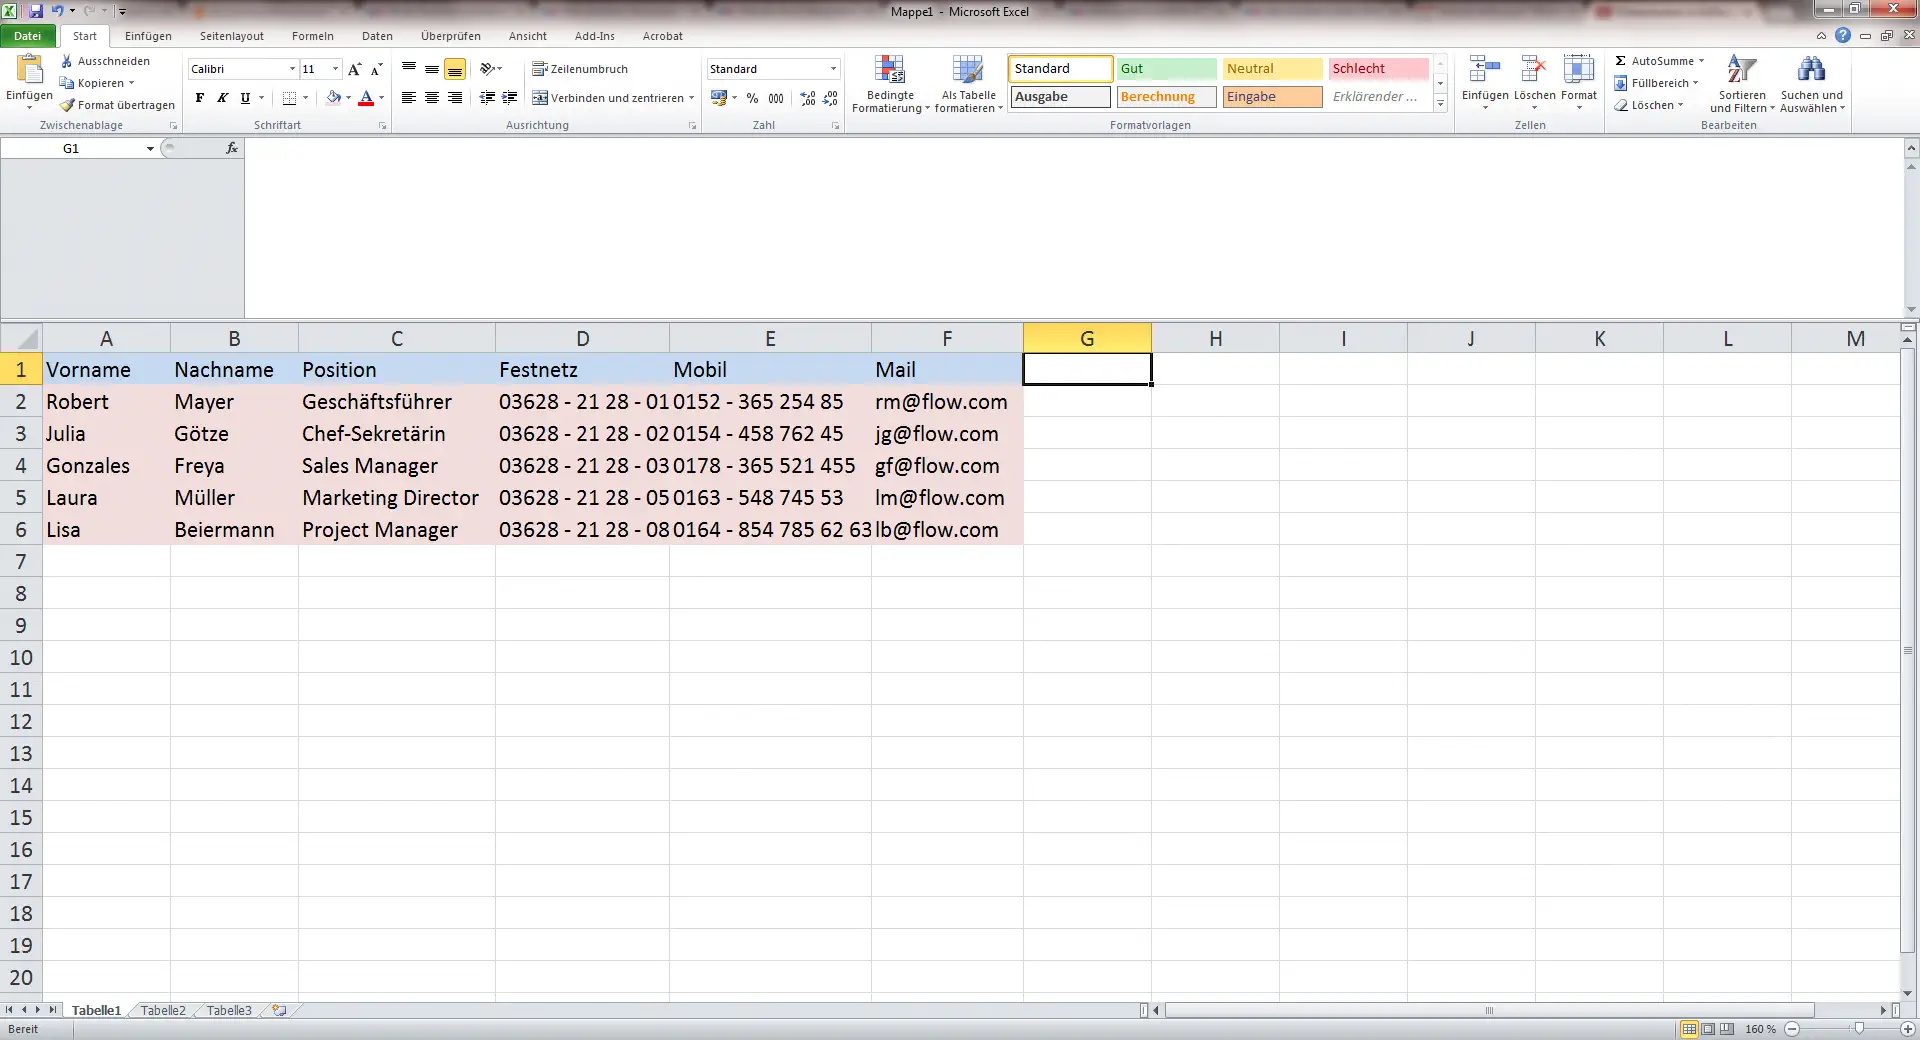Click the Format übertragen brush icon

tap(66, 105)
